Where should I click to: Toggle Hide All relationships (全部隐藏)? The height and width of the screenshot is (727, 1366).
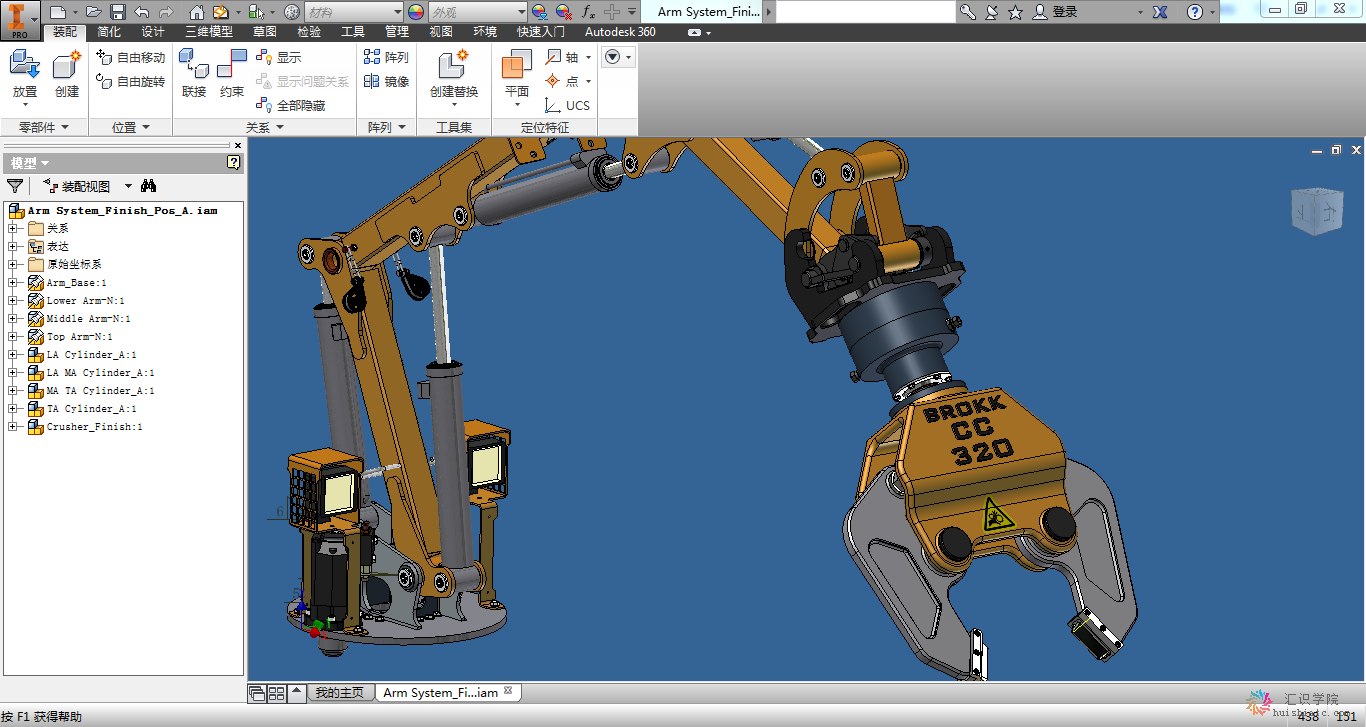tap(291, 105)
